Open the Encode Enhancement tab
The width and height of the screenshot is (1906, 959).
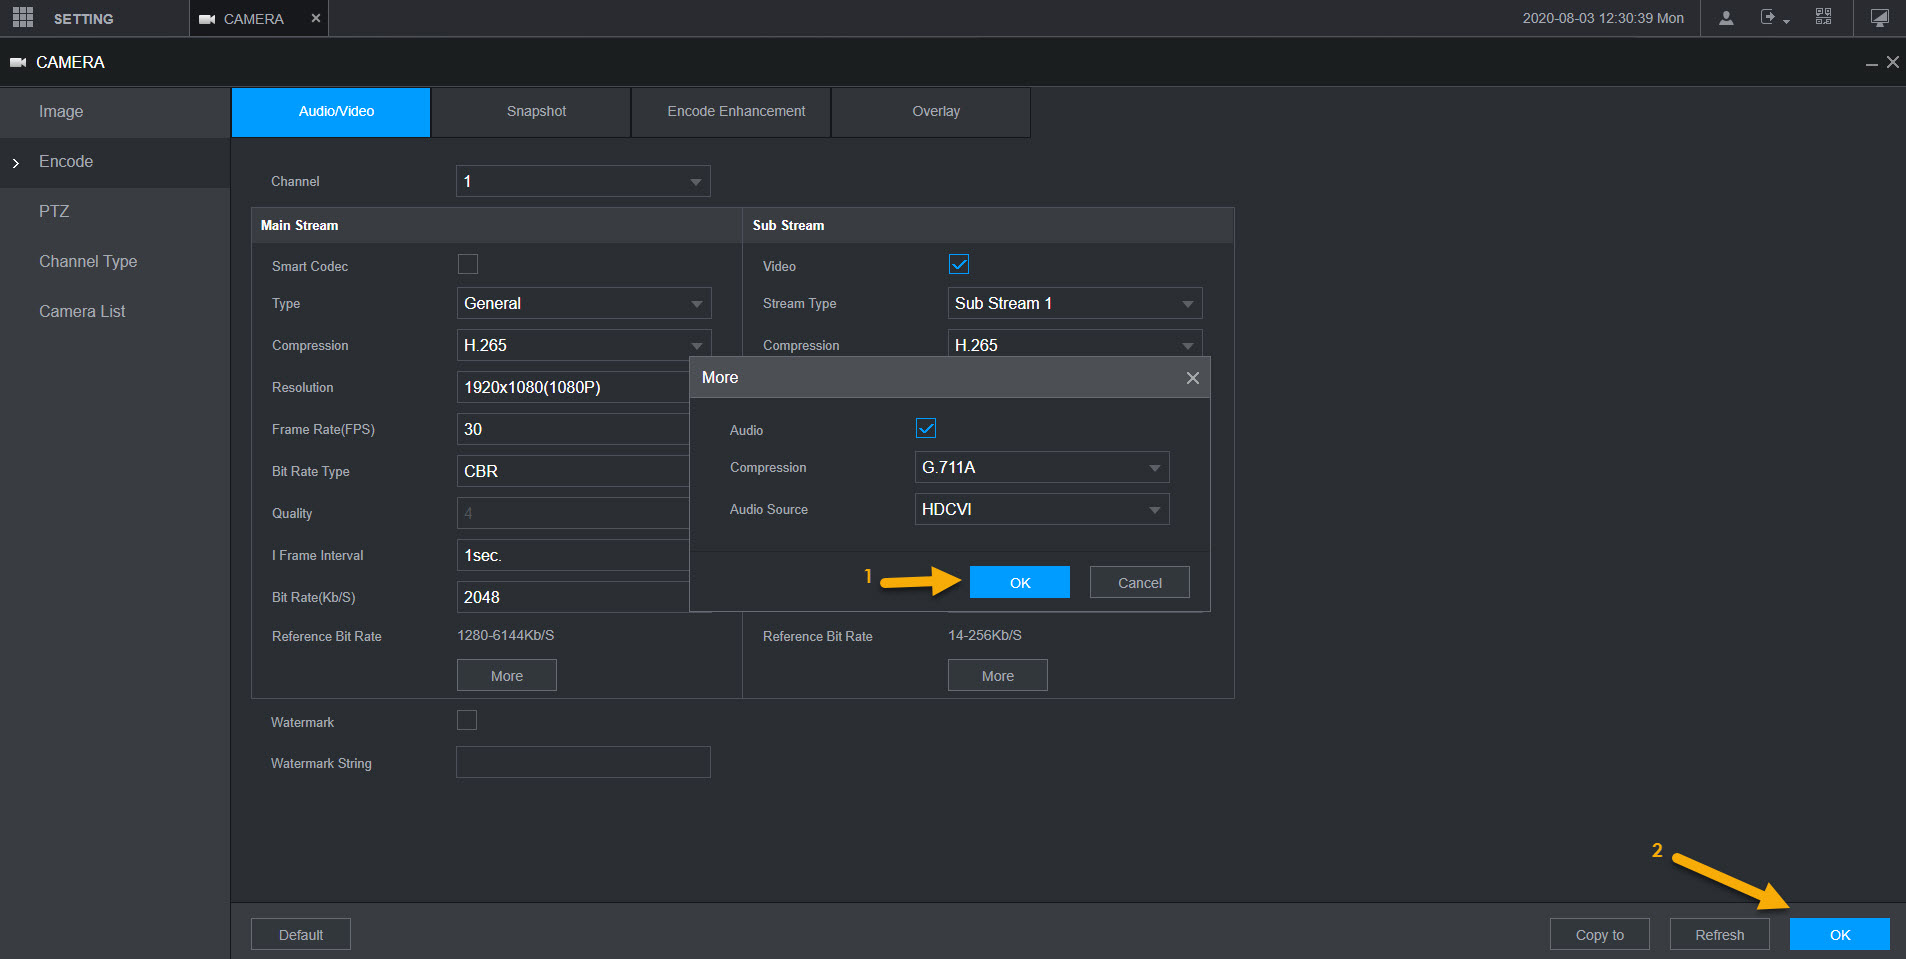coord(736,111)
